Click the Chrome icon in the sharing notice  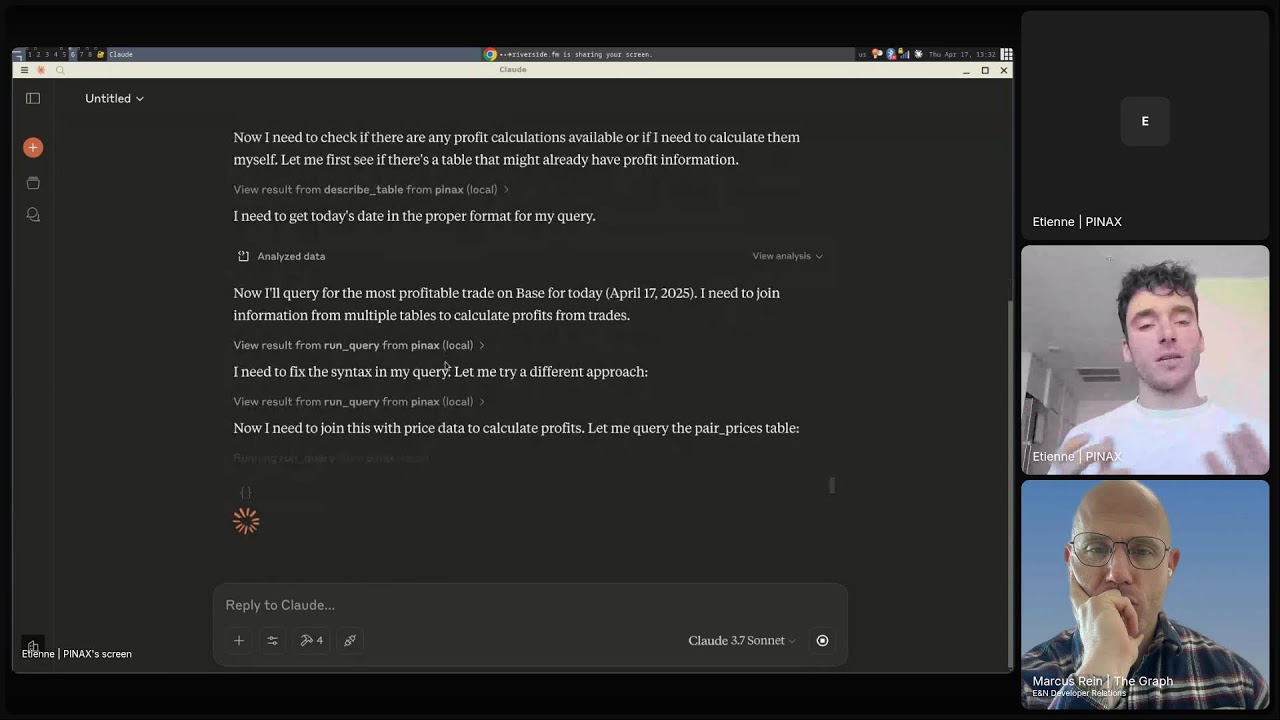[x=490, y=54]
